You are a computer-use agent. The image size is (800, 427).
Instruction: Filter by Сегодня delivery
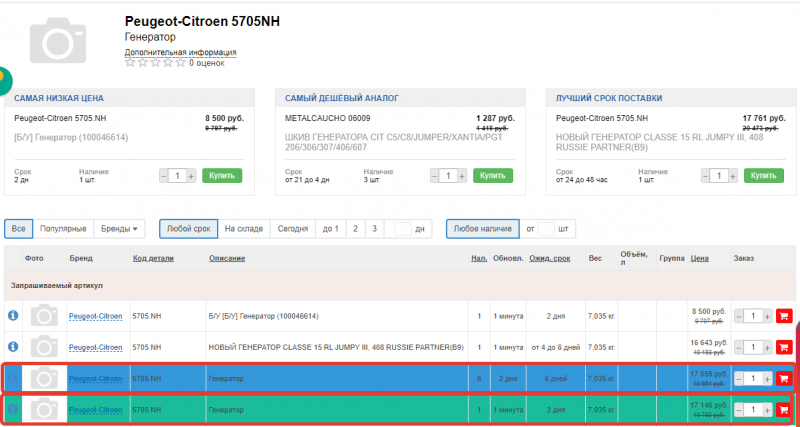click(293, 229)
